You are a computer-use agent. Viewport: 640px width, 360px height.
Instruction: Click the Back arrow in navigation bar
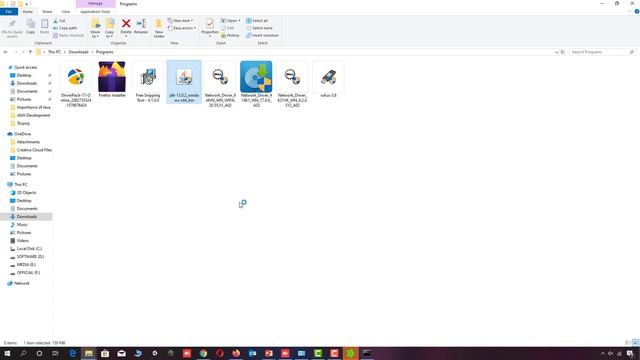coord(6,52)
